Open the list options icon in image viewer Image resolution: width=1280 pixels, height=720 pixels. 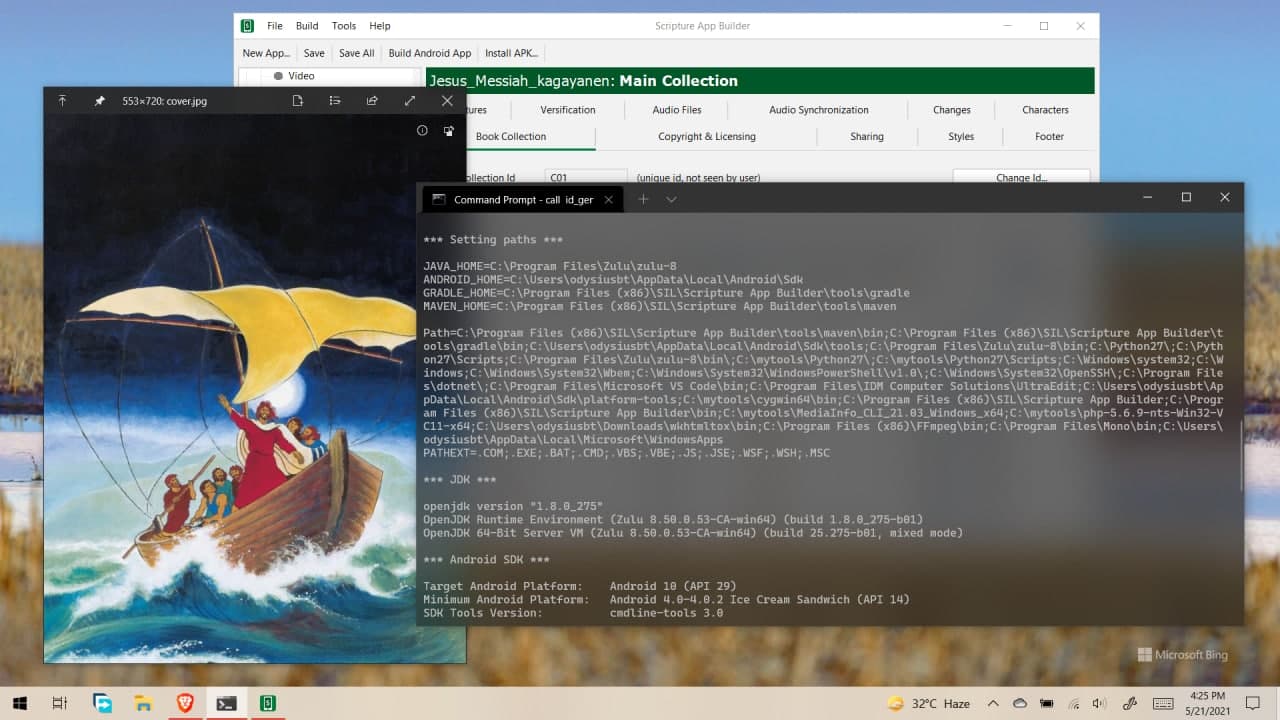tap(335, 101)
